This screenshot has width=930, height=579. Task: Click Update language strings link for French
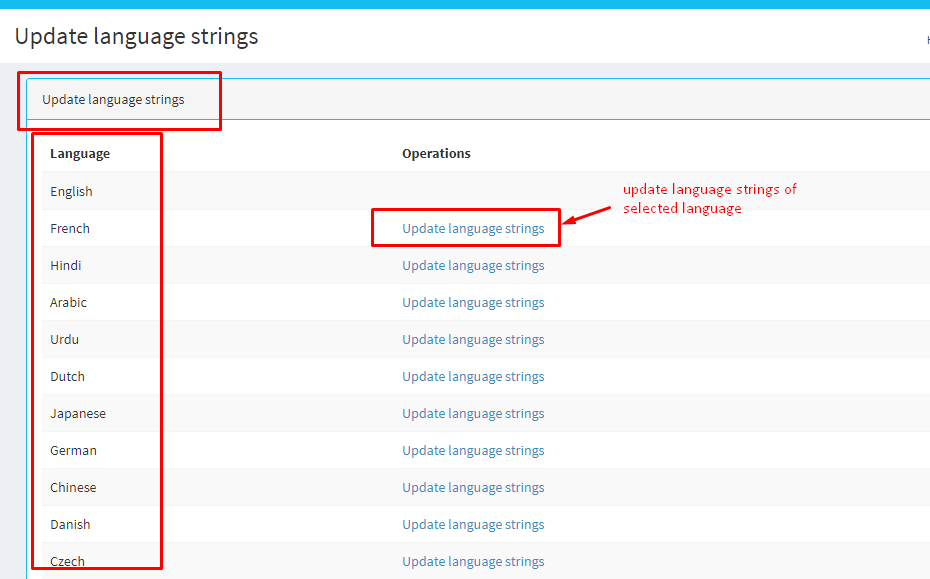473,229
